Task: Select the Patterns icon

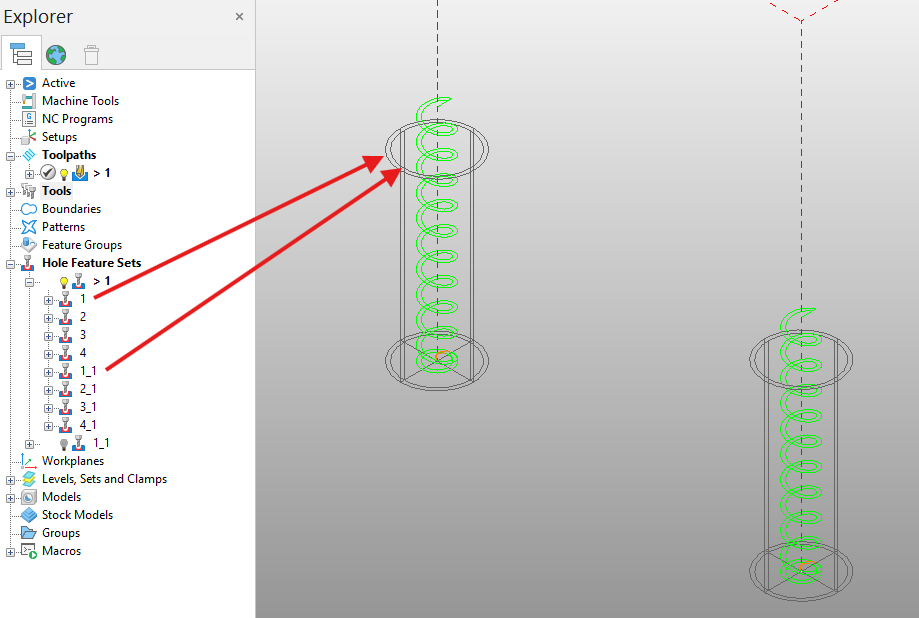Action: [x=27, y=226]
